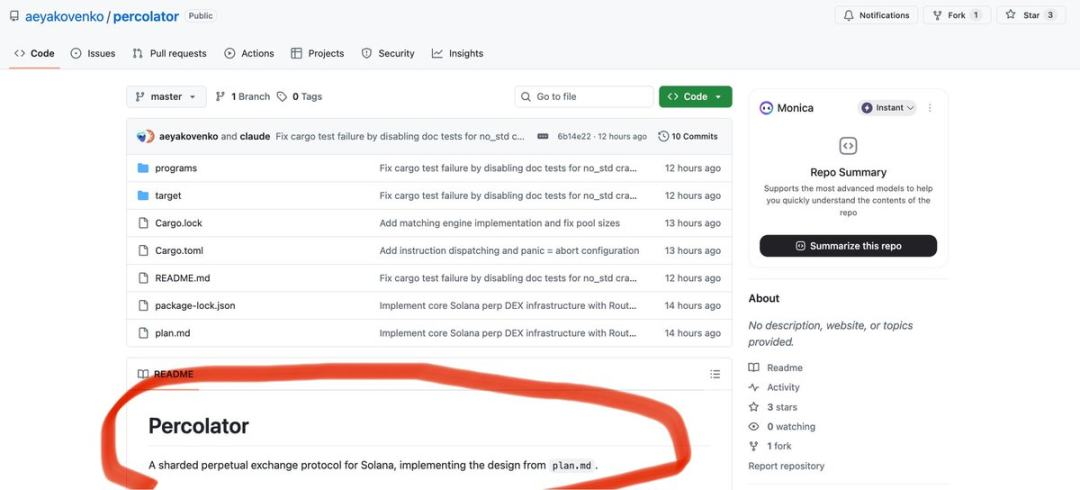Switch to the Issues tab
This screenshot has height=490, width=1080.
point(93,53)
